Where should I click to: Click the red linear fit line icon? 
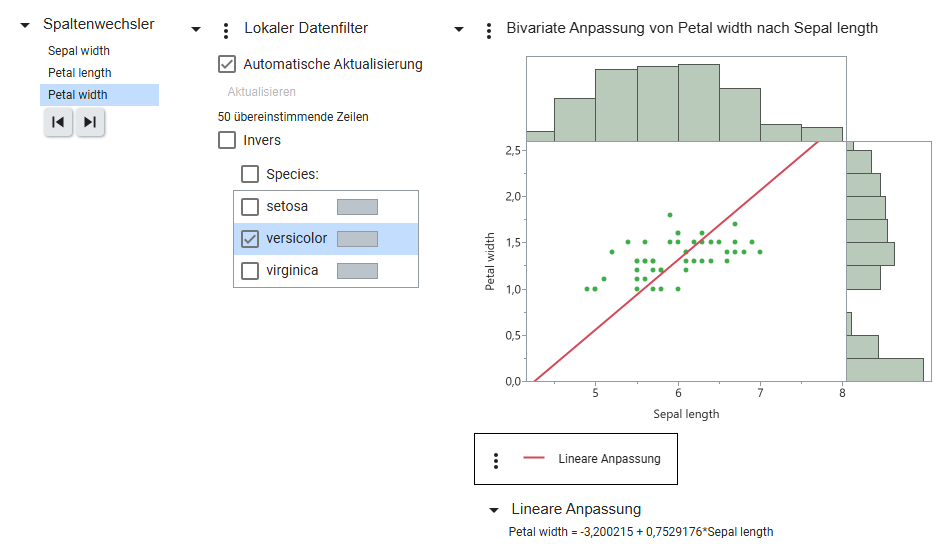533,458
